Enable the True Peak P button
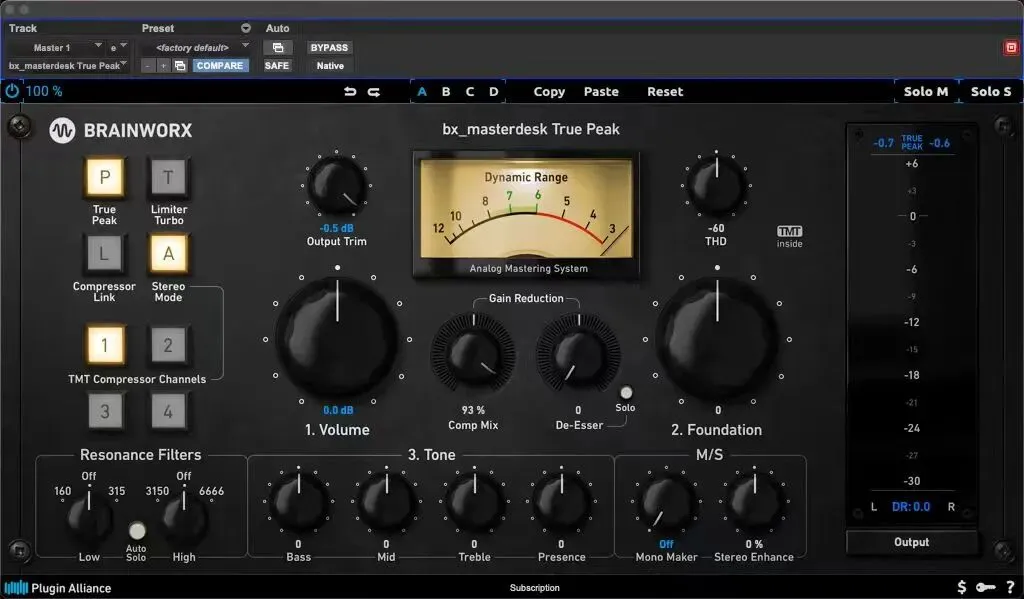 click(x=104, y=177)
